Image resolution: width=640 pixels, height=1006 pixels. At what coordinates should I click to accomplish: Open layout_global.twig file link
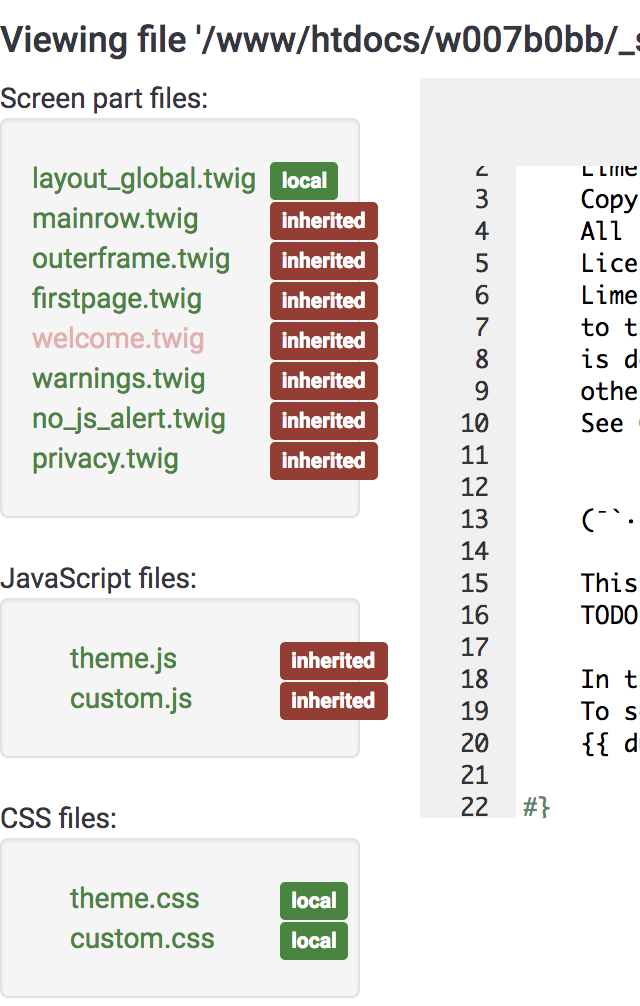click(x=144, y=180)
